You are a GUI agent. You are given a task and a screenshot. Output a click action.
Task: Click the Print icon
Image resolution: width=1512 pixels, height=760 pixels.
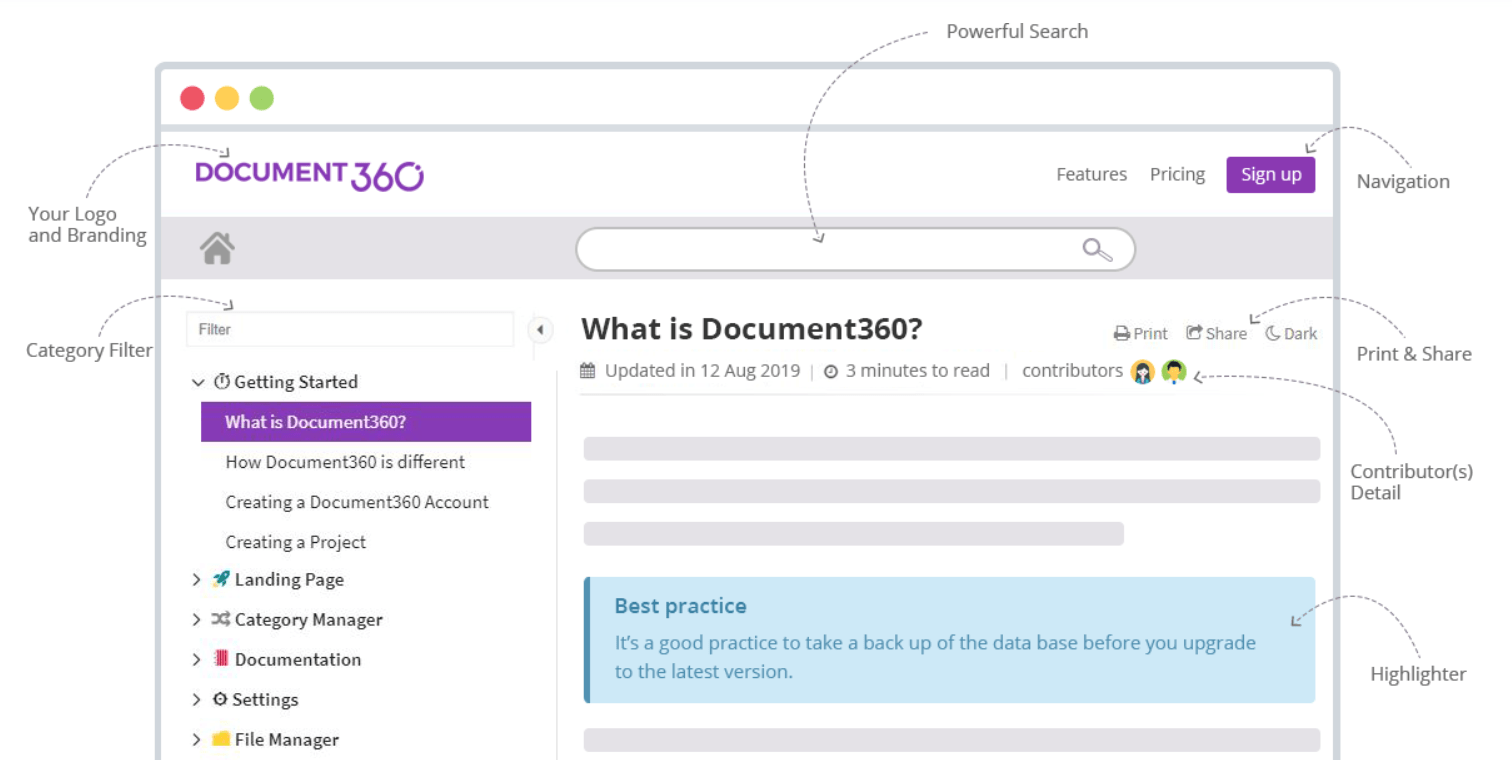click(x=1122, y=334)
